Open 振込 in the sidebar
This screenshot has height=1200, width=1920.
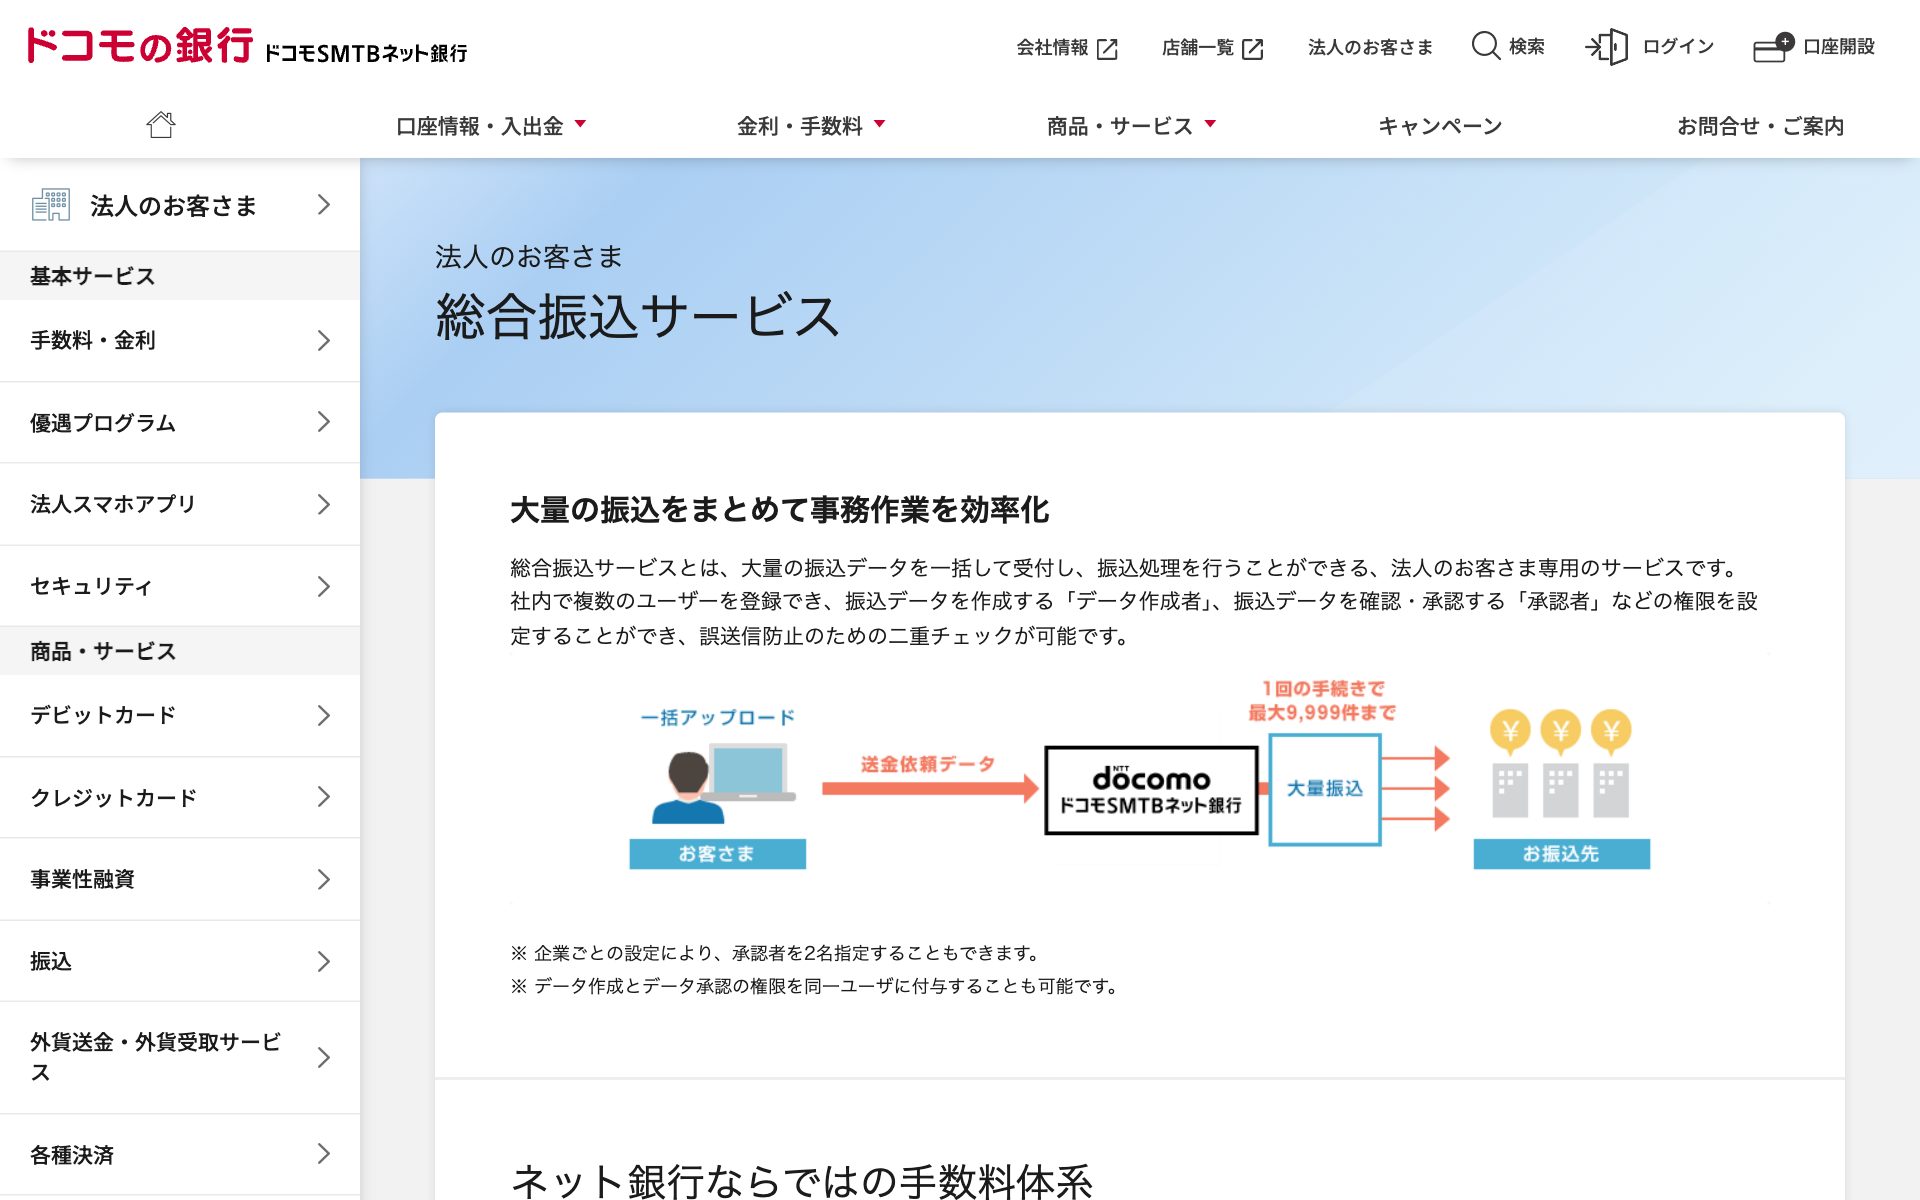[x=180, y=962]
